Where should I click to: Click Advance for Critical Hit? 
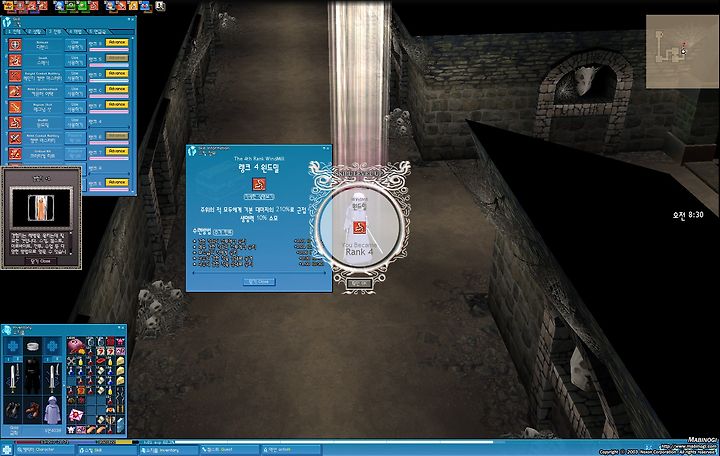(x=117, y=151)
